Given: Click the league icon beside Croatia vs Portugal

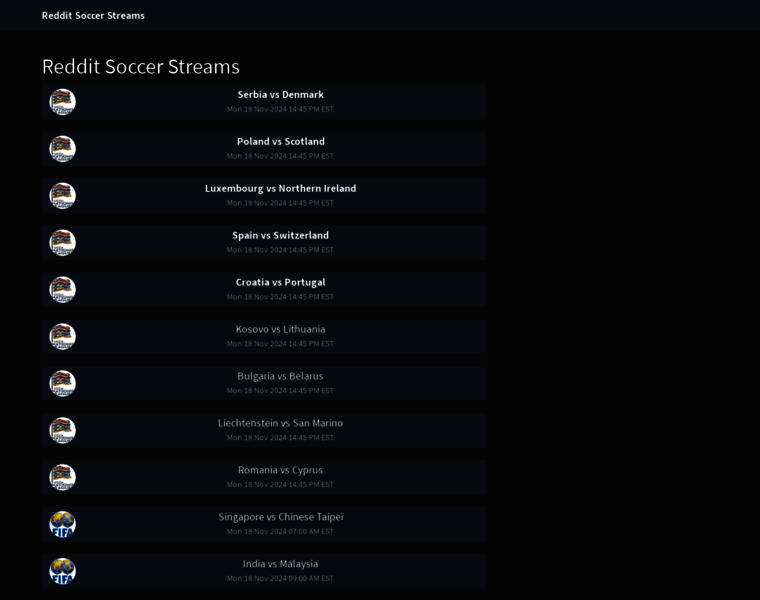Looking at the screenshot, I should tap(63, 289).
